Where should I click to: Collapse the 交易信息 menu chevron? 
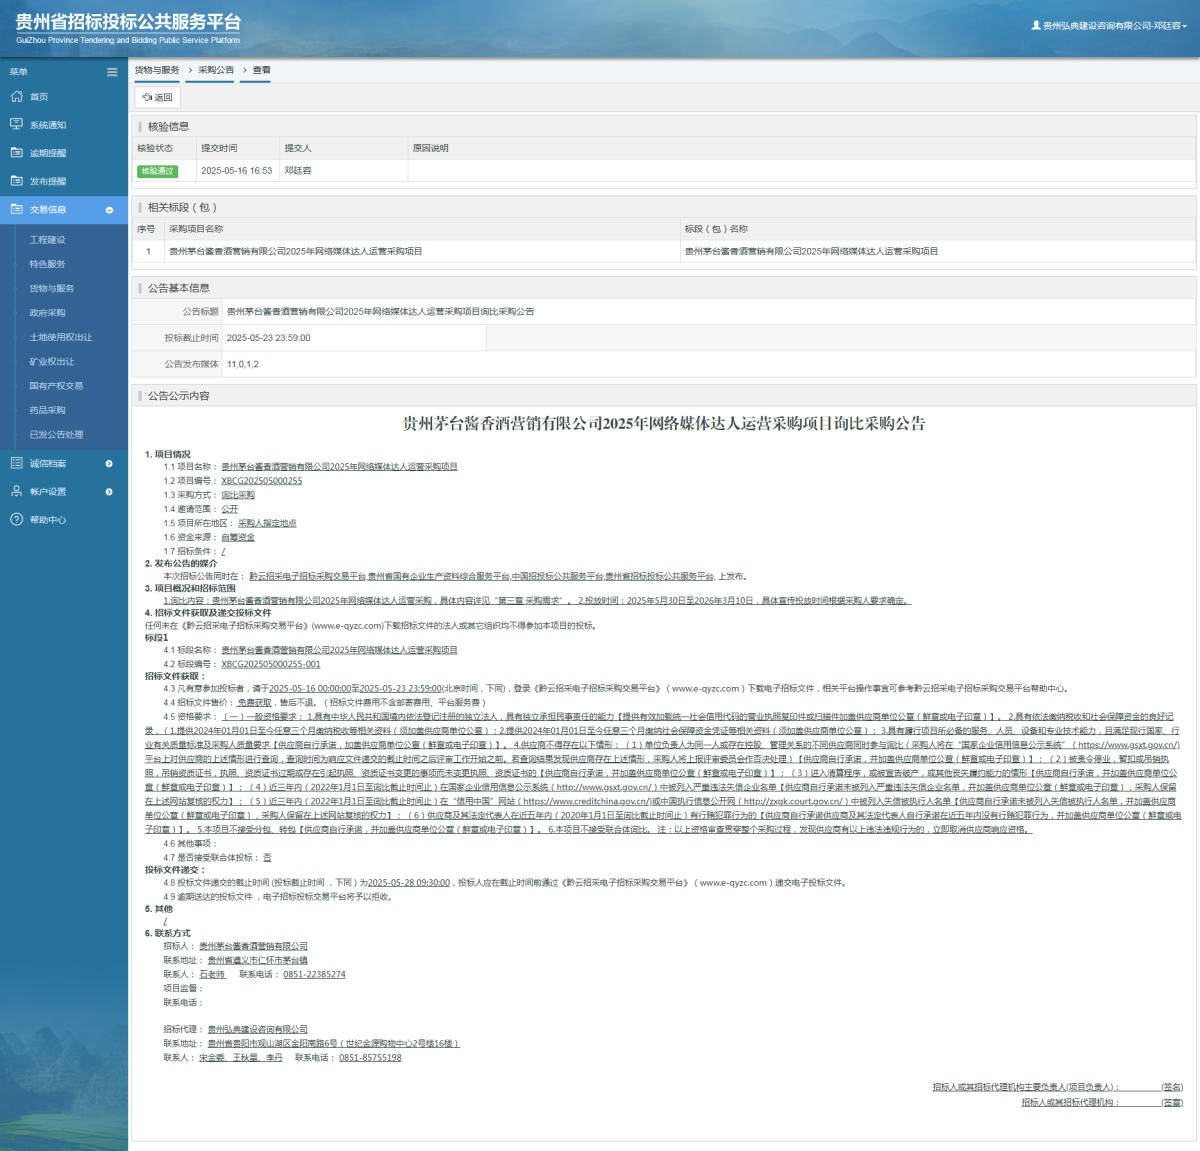pos(109,210)
